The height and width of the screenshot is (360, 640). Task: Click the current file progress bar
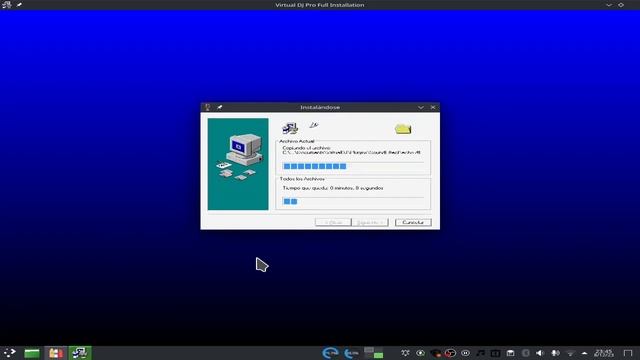pos(353,166)
